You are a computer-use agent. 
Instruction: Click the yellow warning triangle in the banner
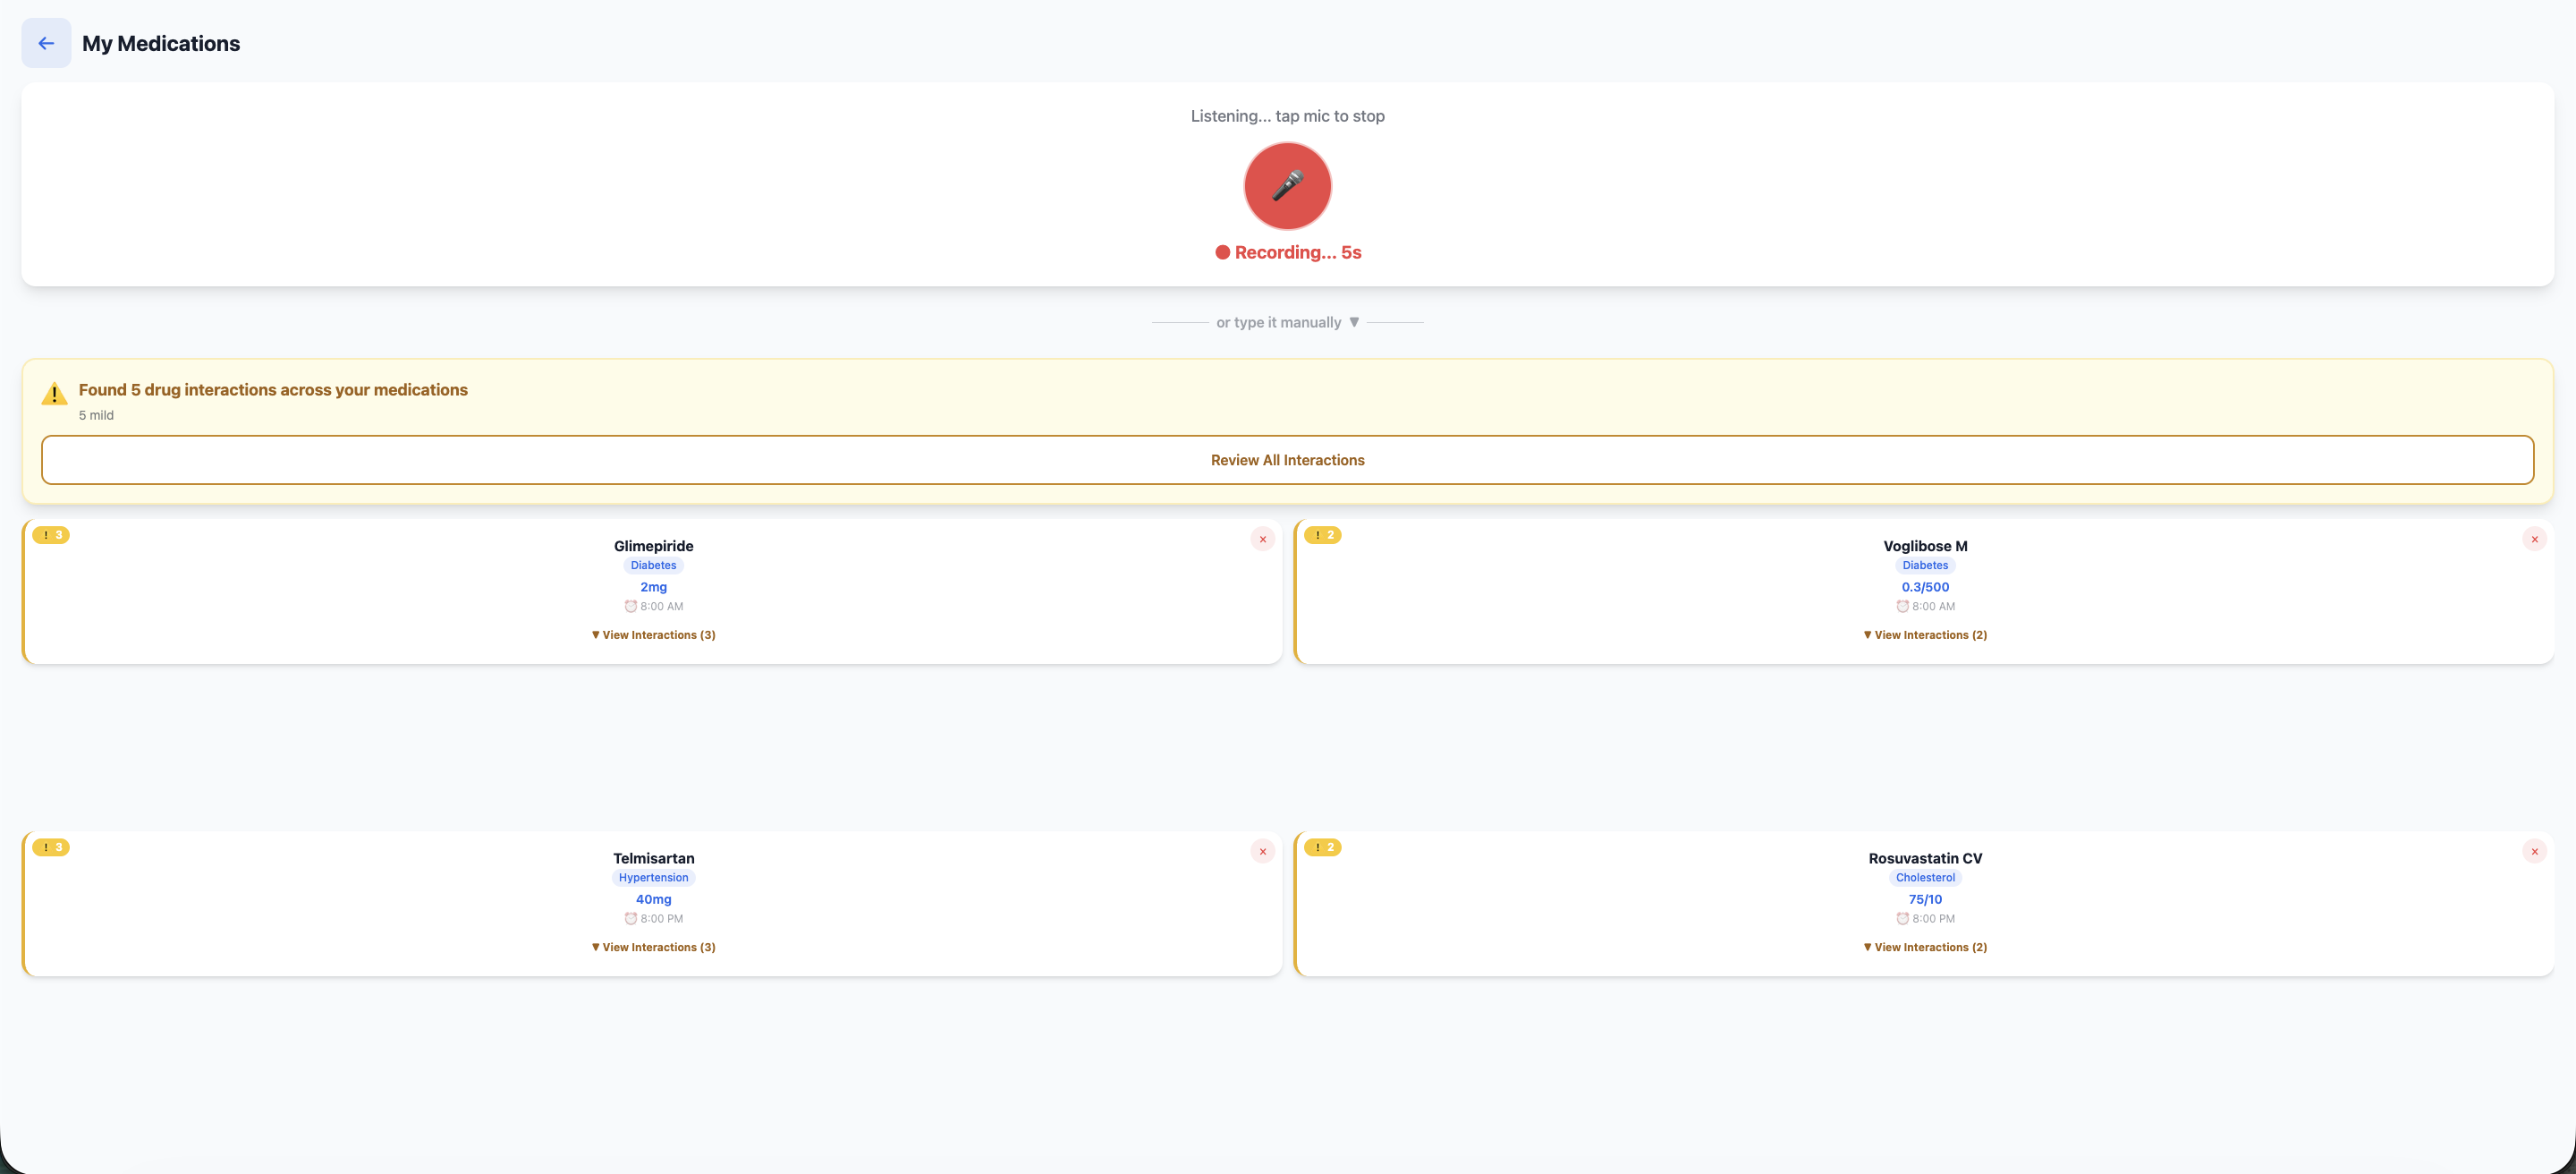pyautogui.click(x=54, y=394)
